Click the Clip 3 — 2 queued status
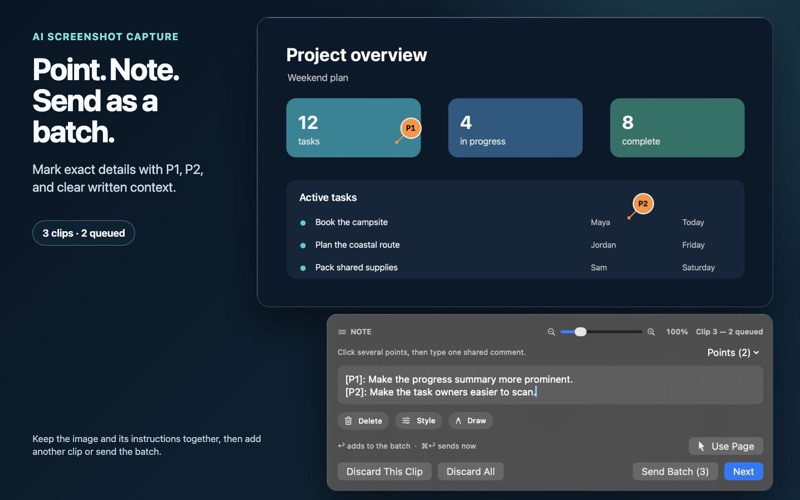The height and width of the screenshot is (500, 800). 730,332
